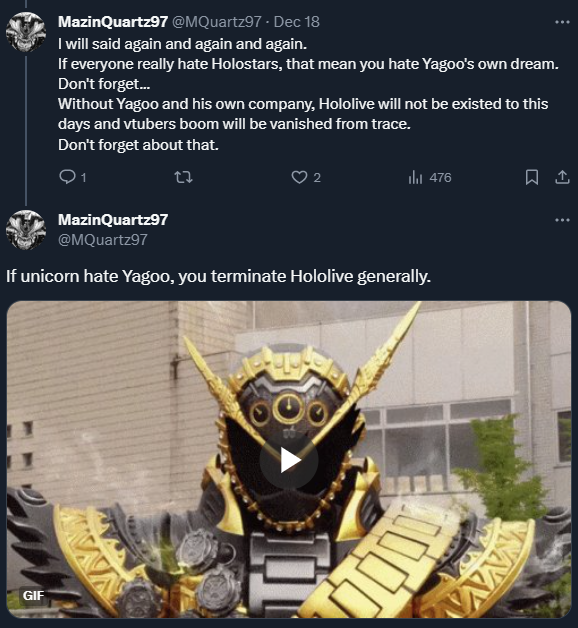Open the tweet text about Yagoo's dream
Viewport: 578px width, 628px height.
point(308,94)
